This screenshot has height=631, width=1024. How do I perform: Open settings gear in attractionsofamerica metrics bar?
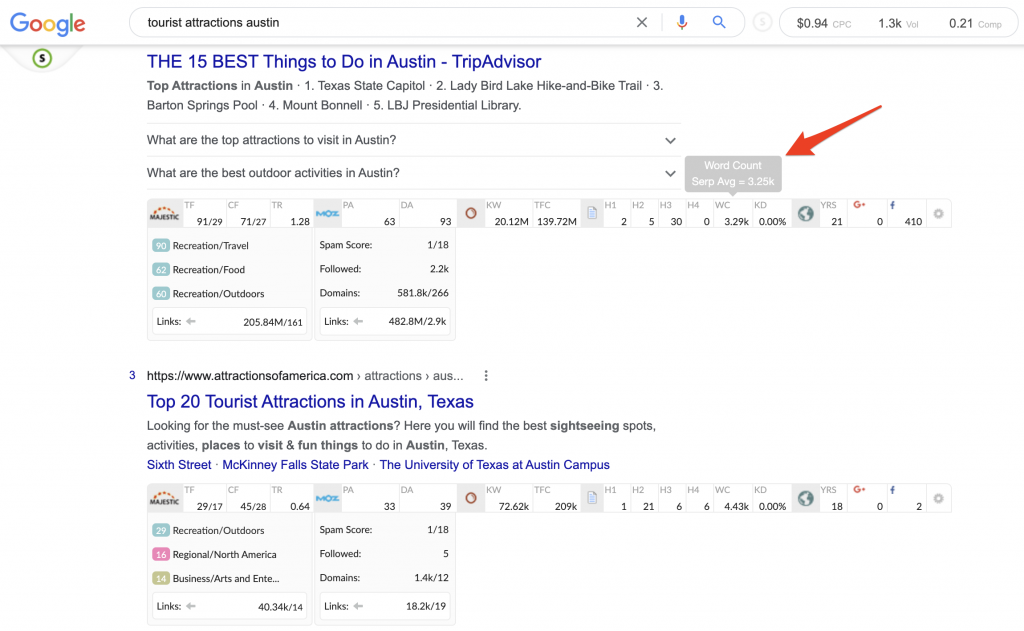click(938, 498)
